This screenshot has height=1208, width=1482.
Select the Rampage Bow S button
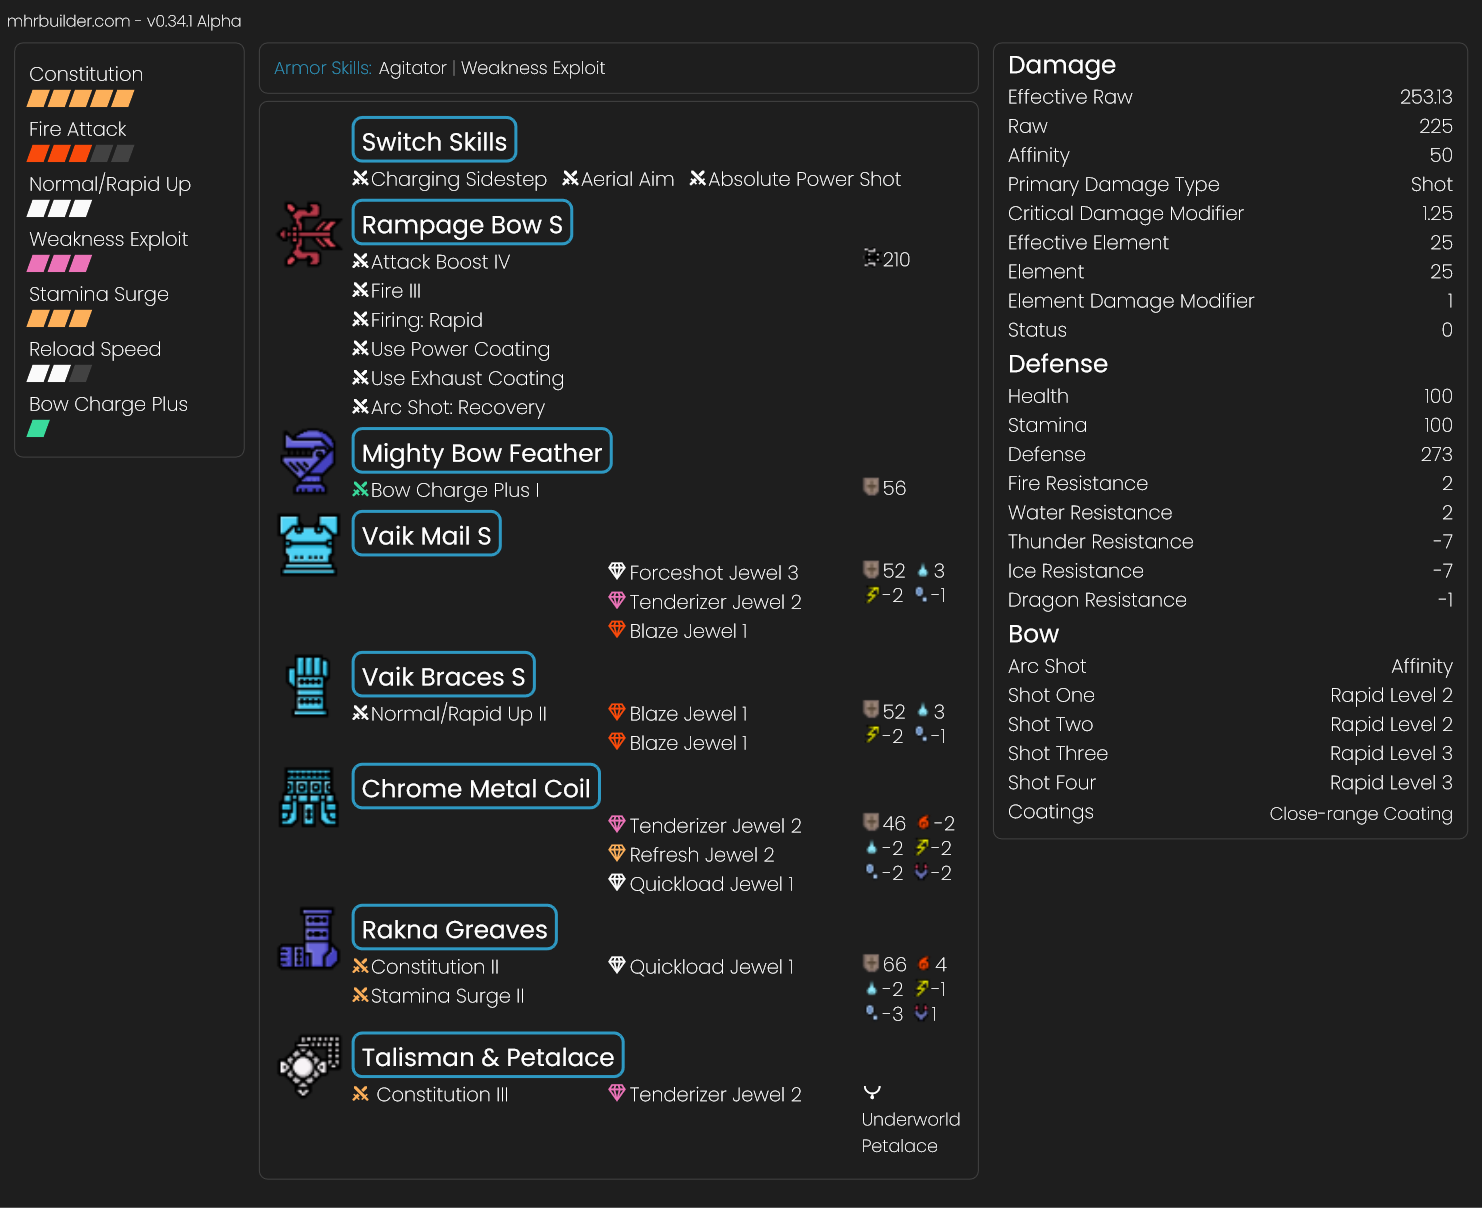coord(461,224)
